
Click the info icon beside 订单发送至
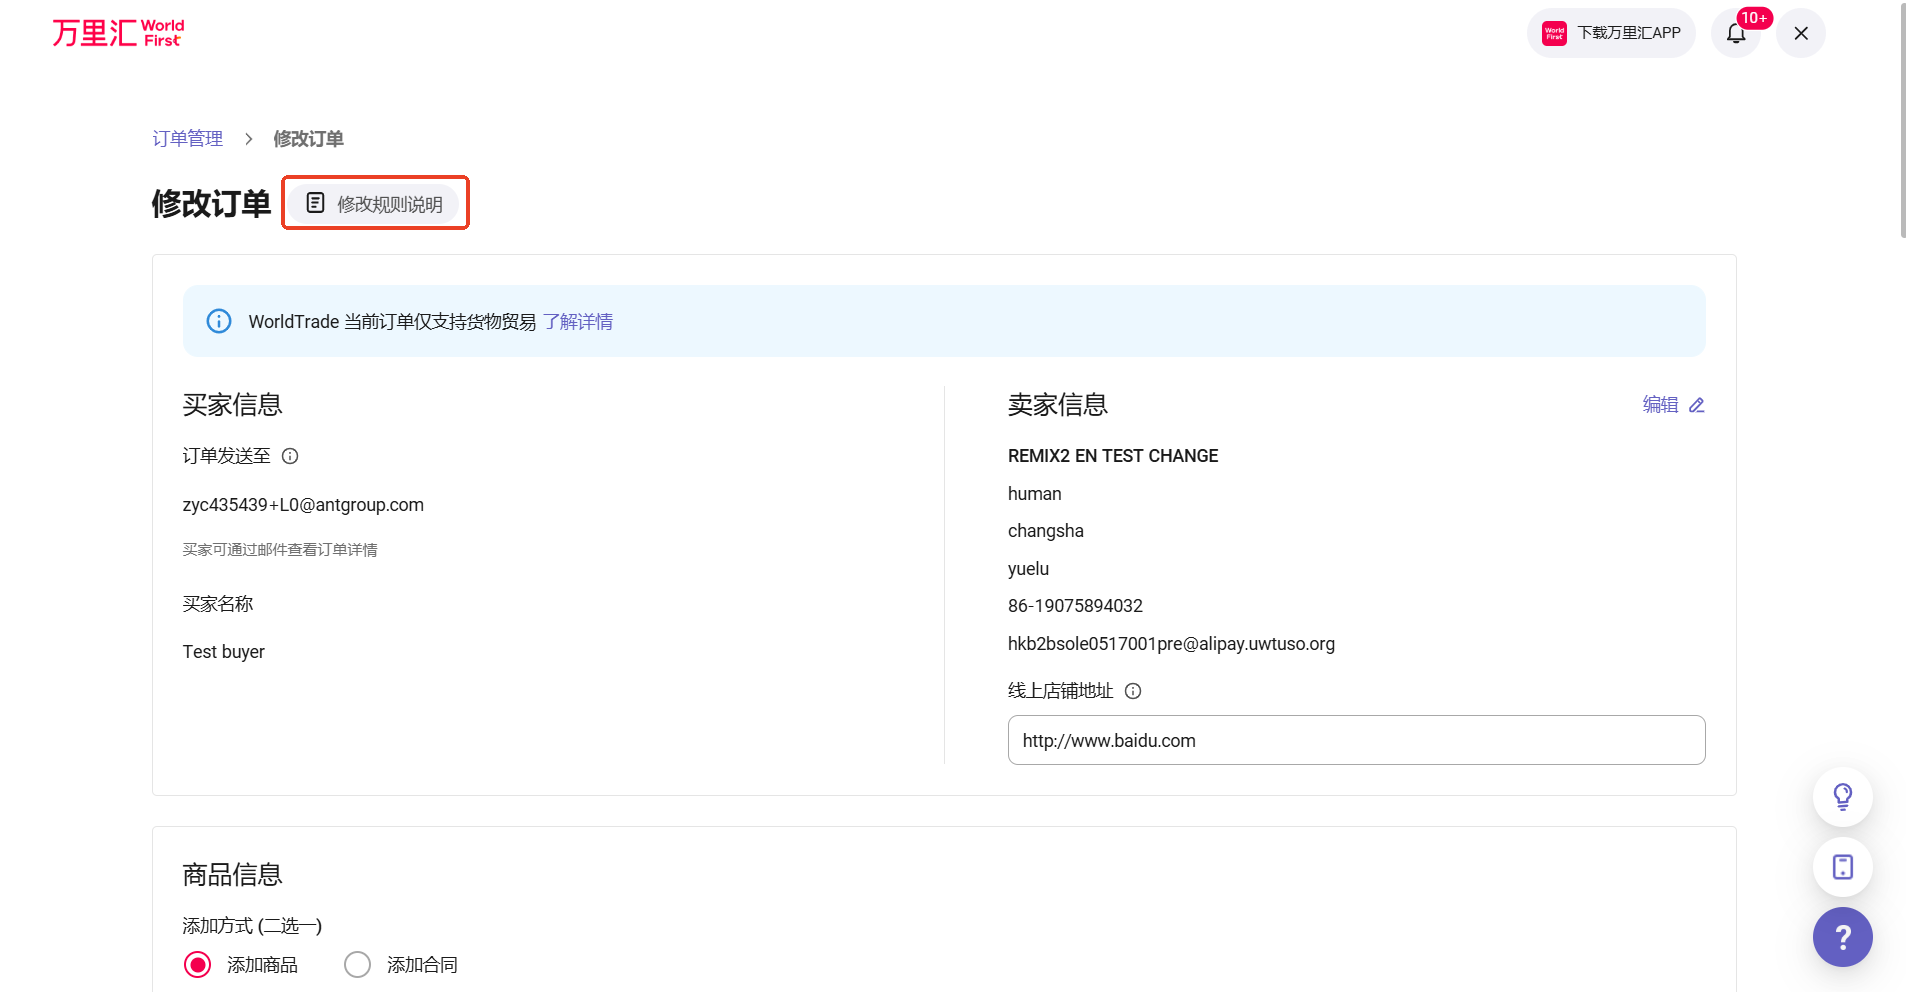click(x=289, y=456)
